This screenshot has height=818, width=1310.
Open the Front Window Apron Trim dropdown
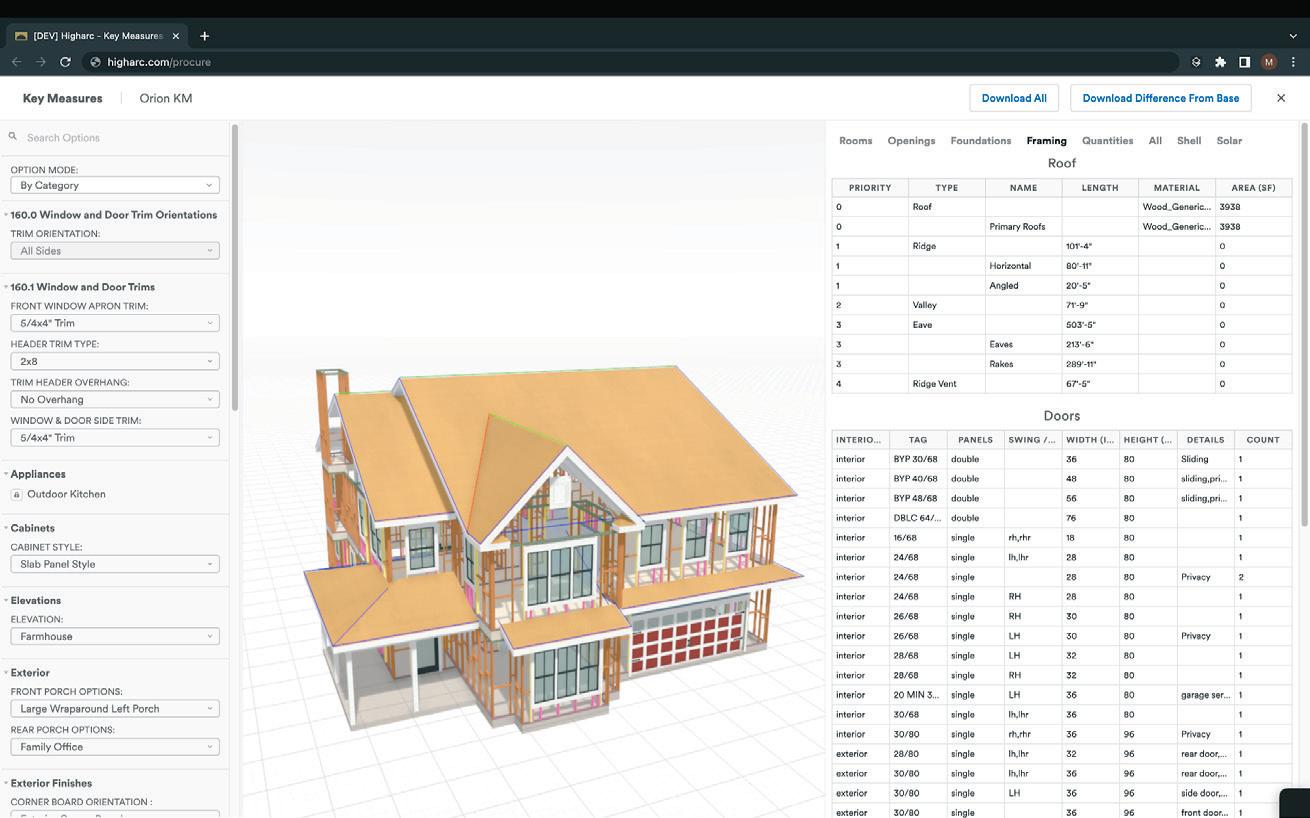(x=115, y=323)
